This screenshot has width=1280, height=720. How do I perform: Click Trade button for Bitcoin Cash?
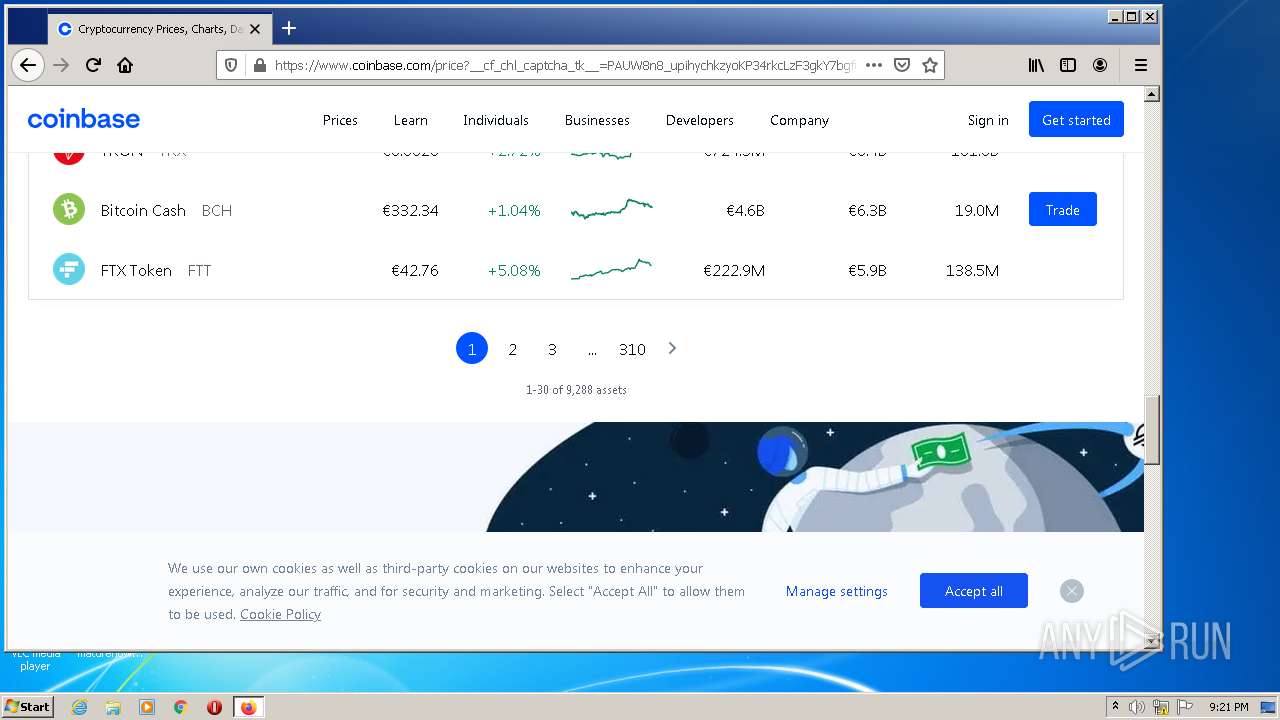click(x=1062, y=209)
